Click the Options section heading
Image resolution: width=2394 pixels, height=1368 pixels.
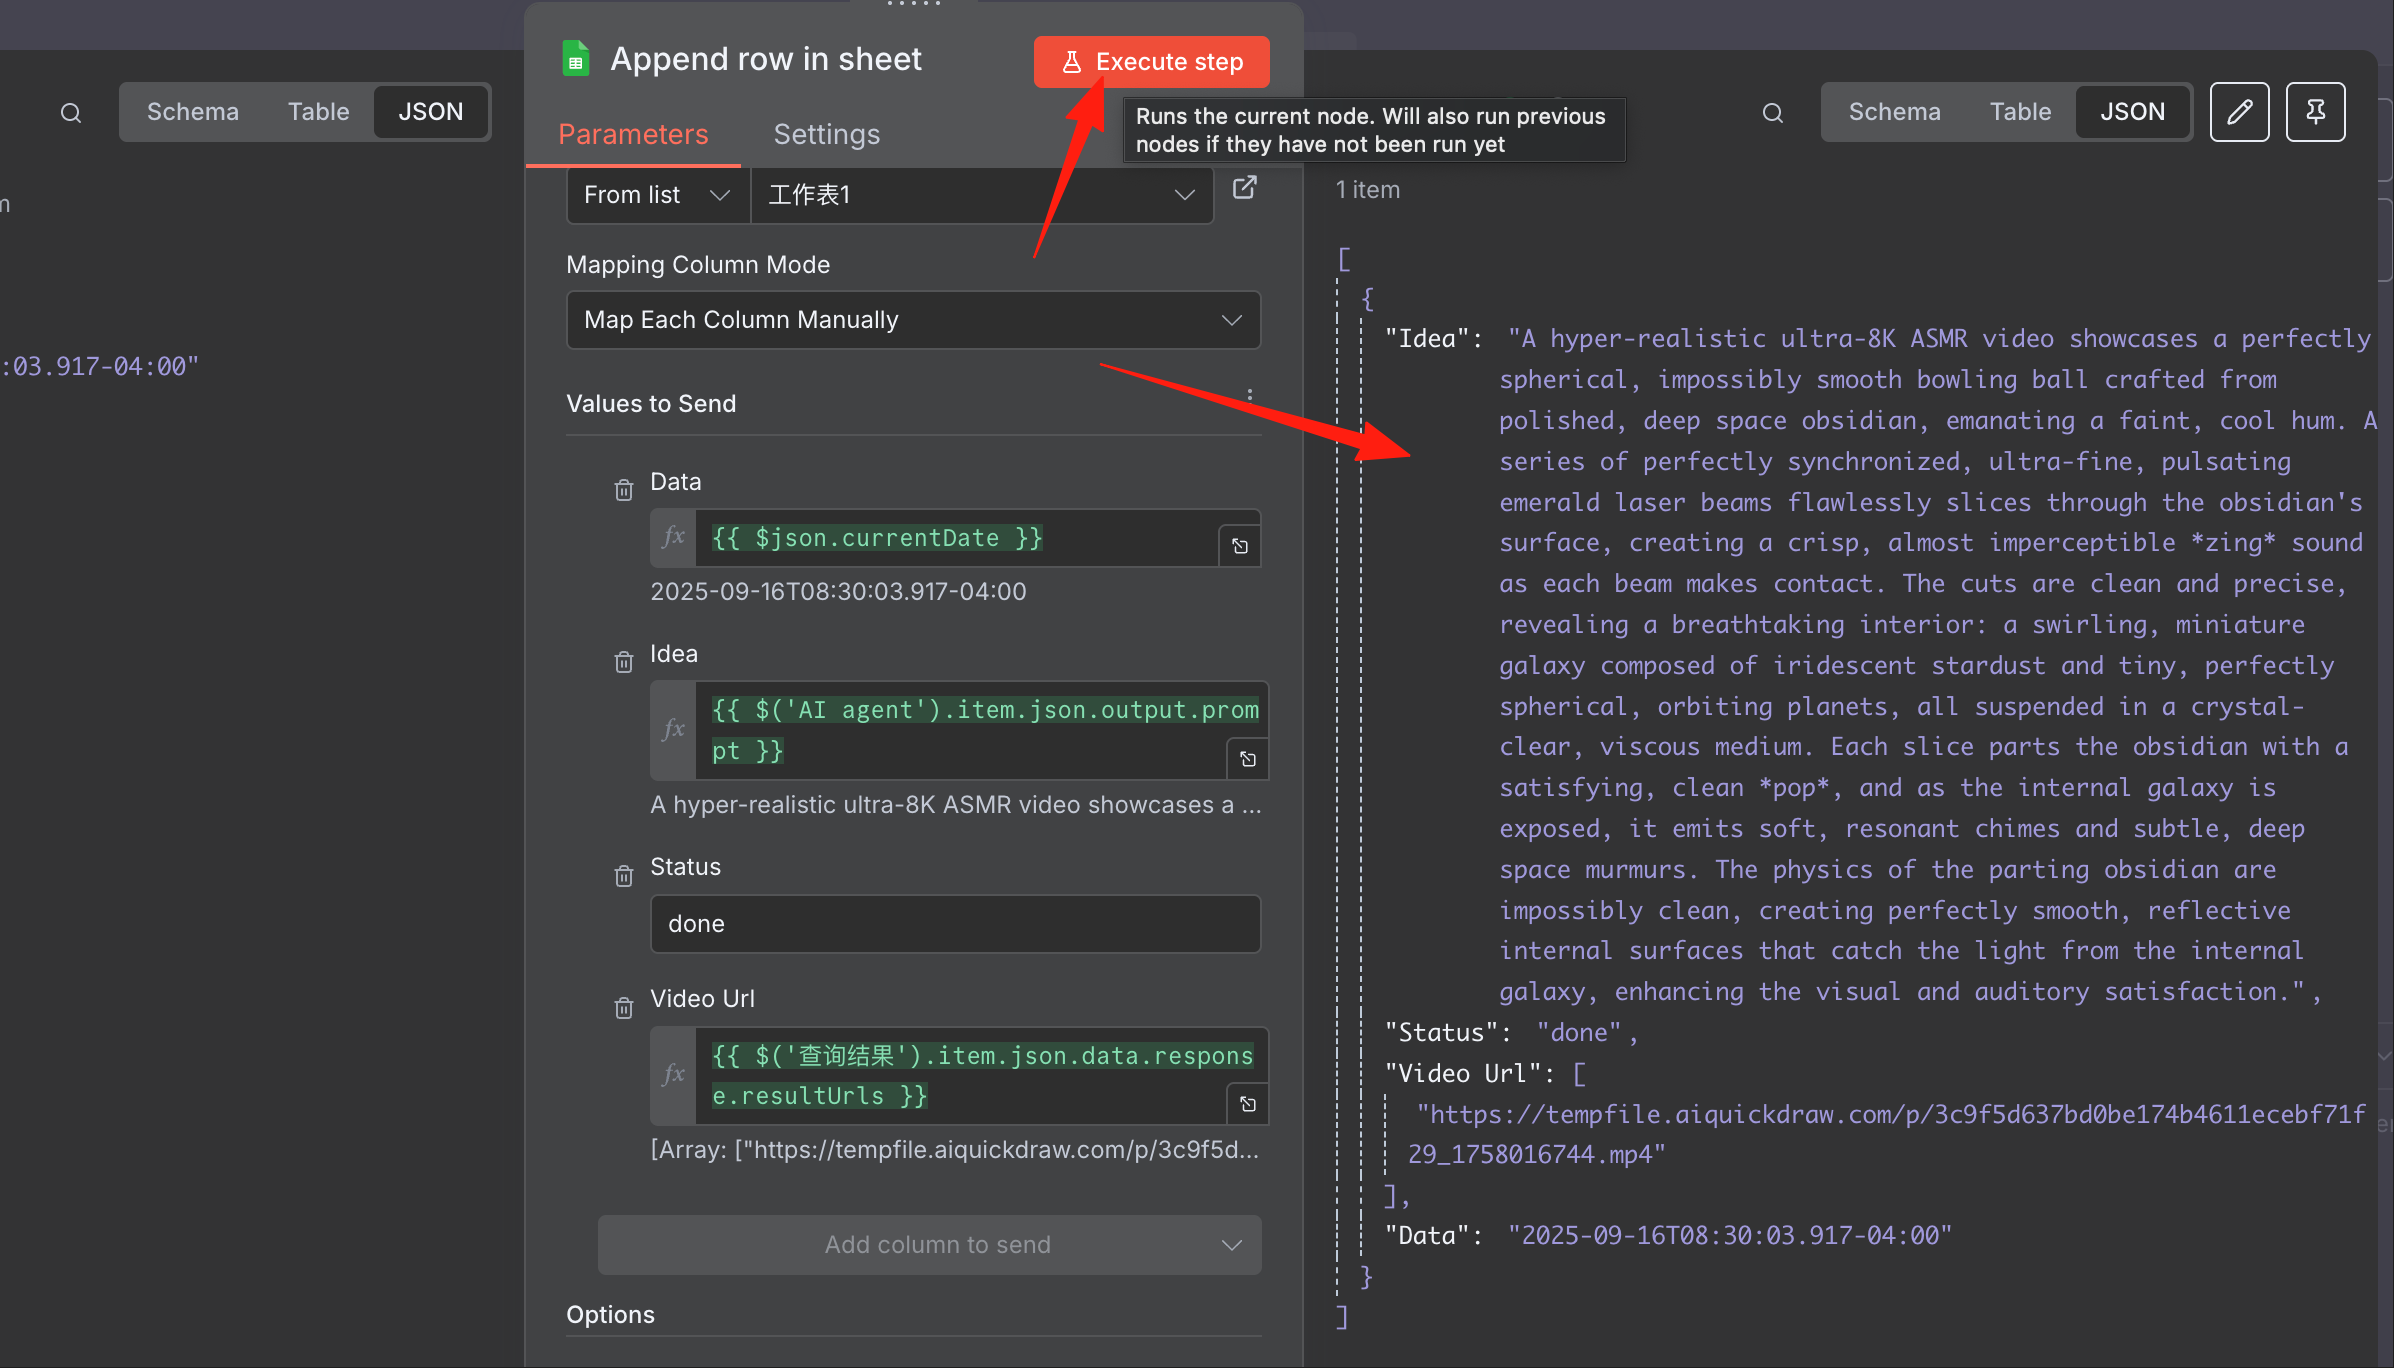click(x=610, y=1315)
